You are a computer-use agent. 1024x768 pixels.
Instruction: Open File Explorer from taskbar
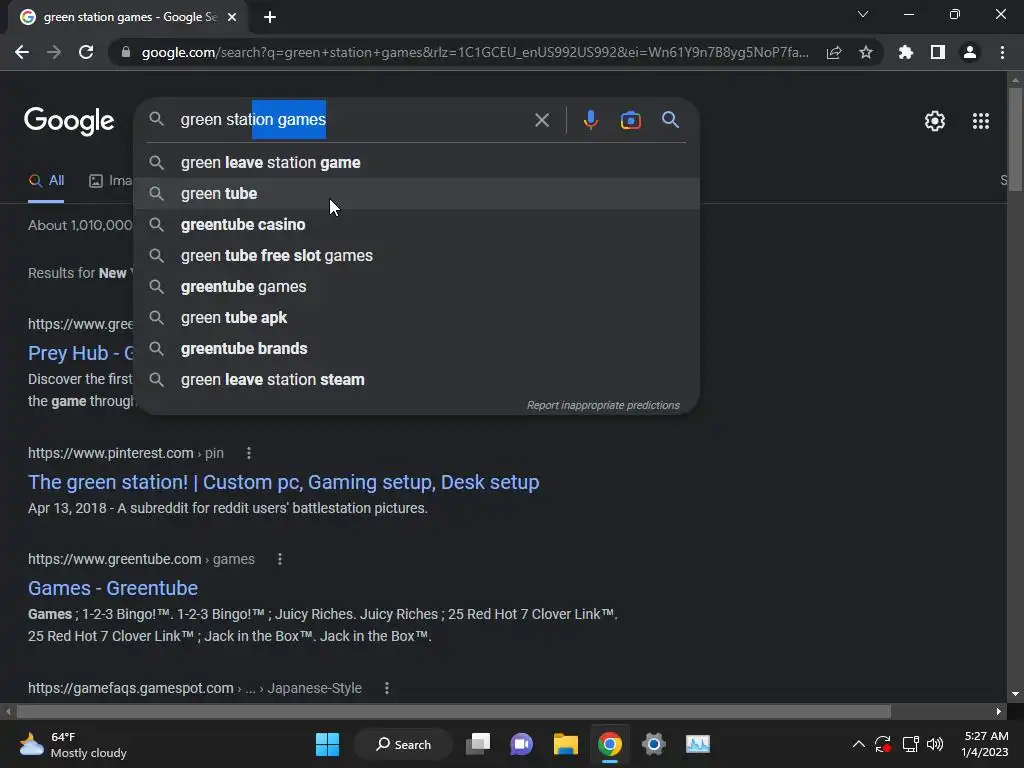pos(566,744)
